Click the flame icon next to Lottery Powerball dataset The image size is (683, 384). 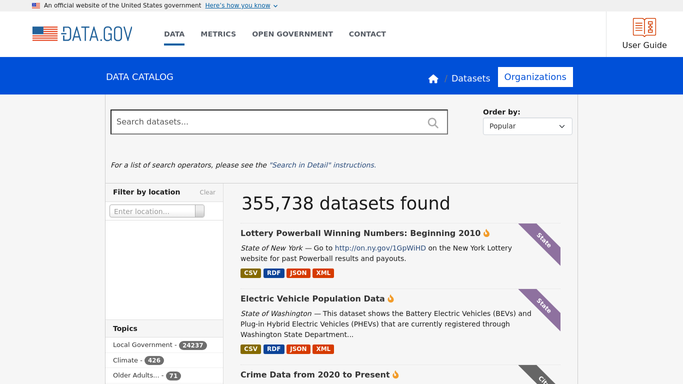(487, 233)
